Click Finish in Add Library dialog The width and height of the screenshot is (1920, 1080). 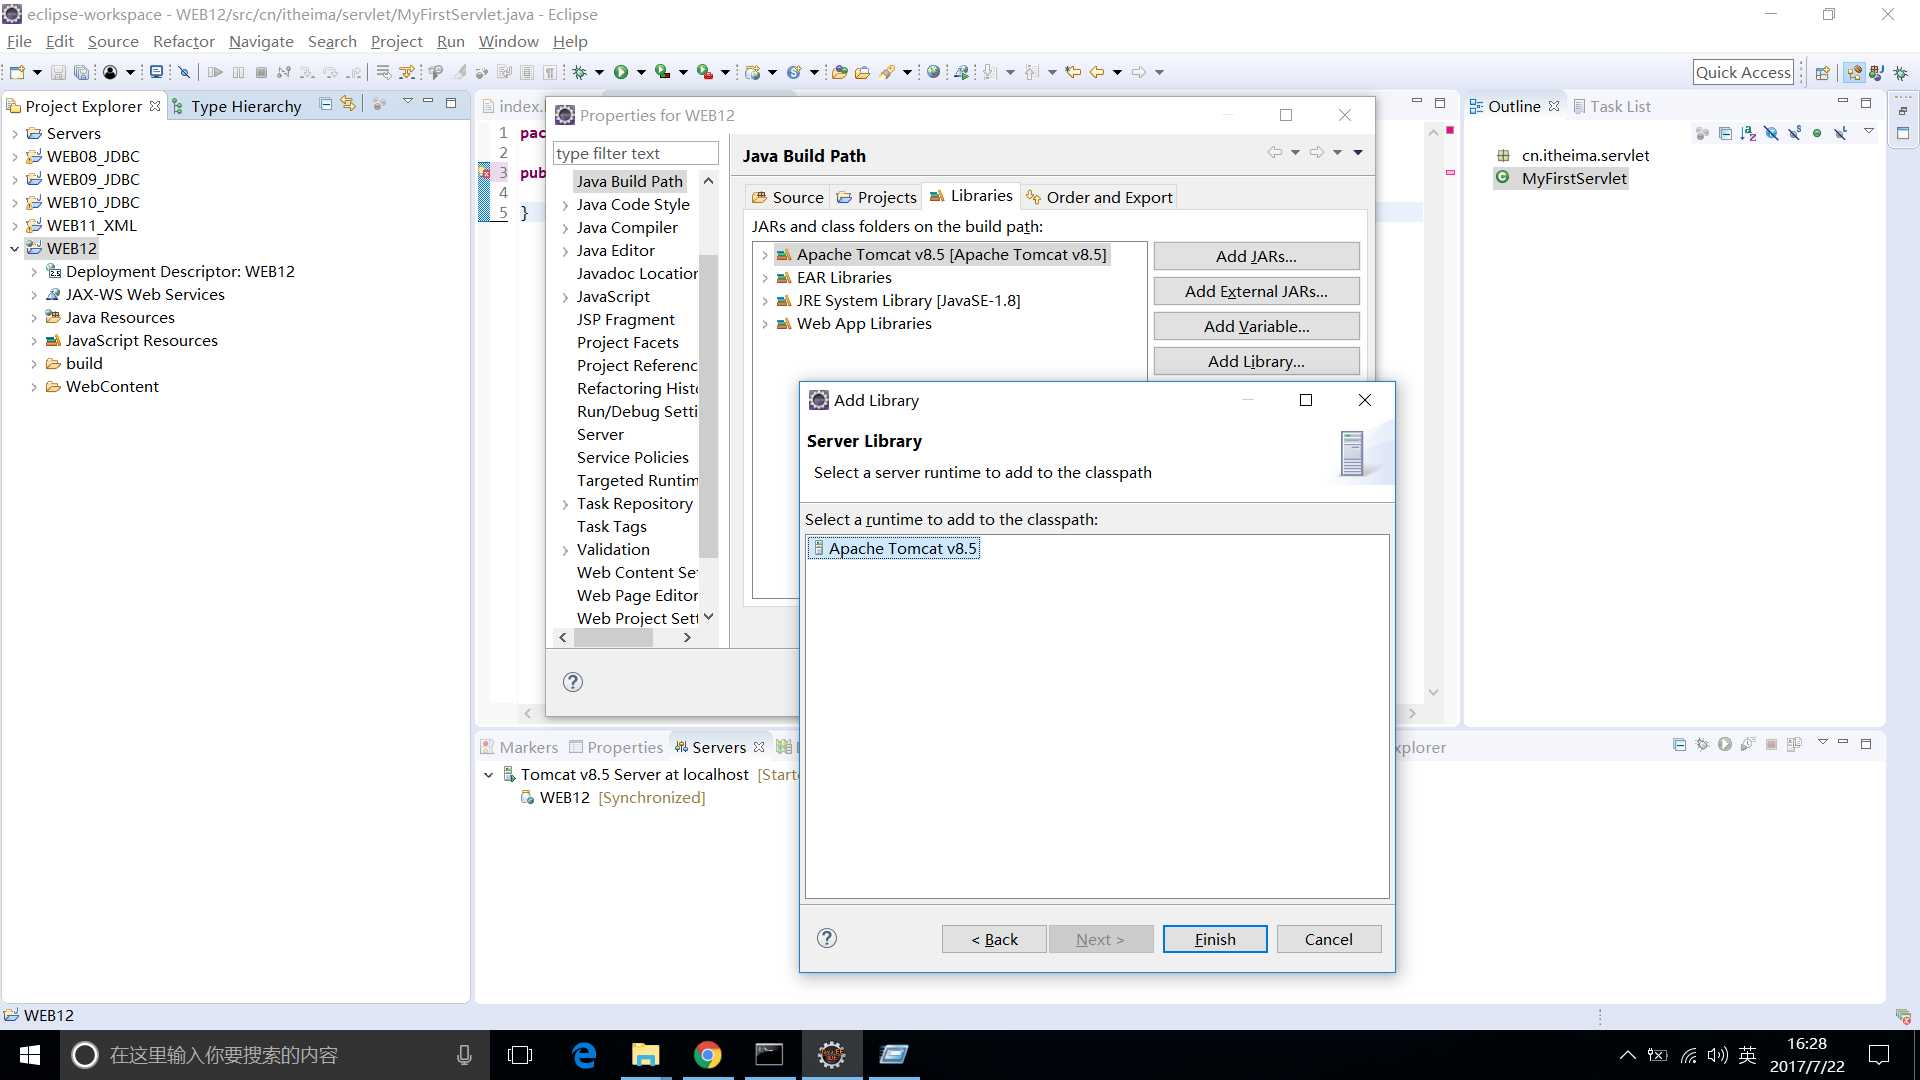[1215, 939]
